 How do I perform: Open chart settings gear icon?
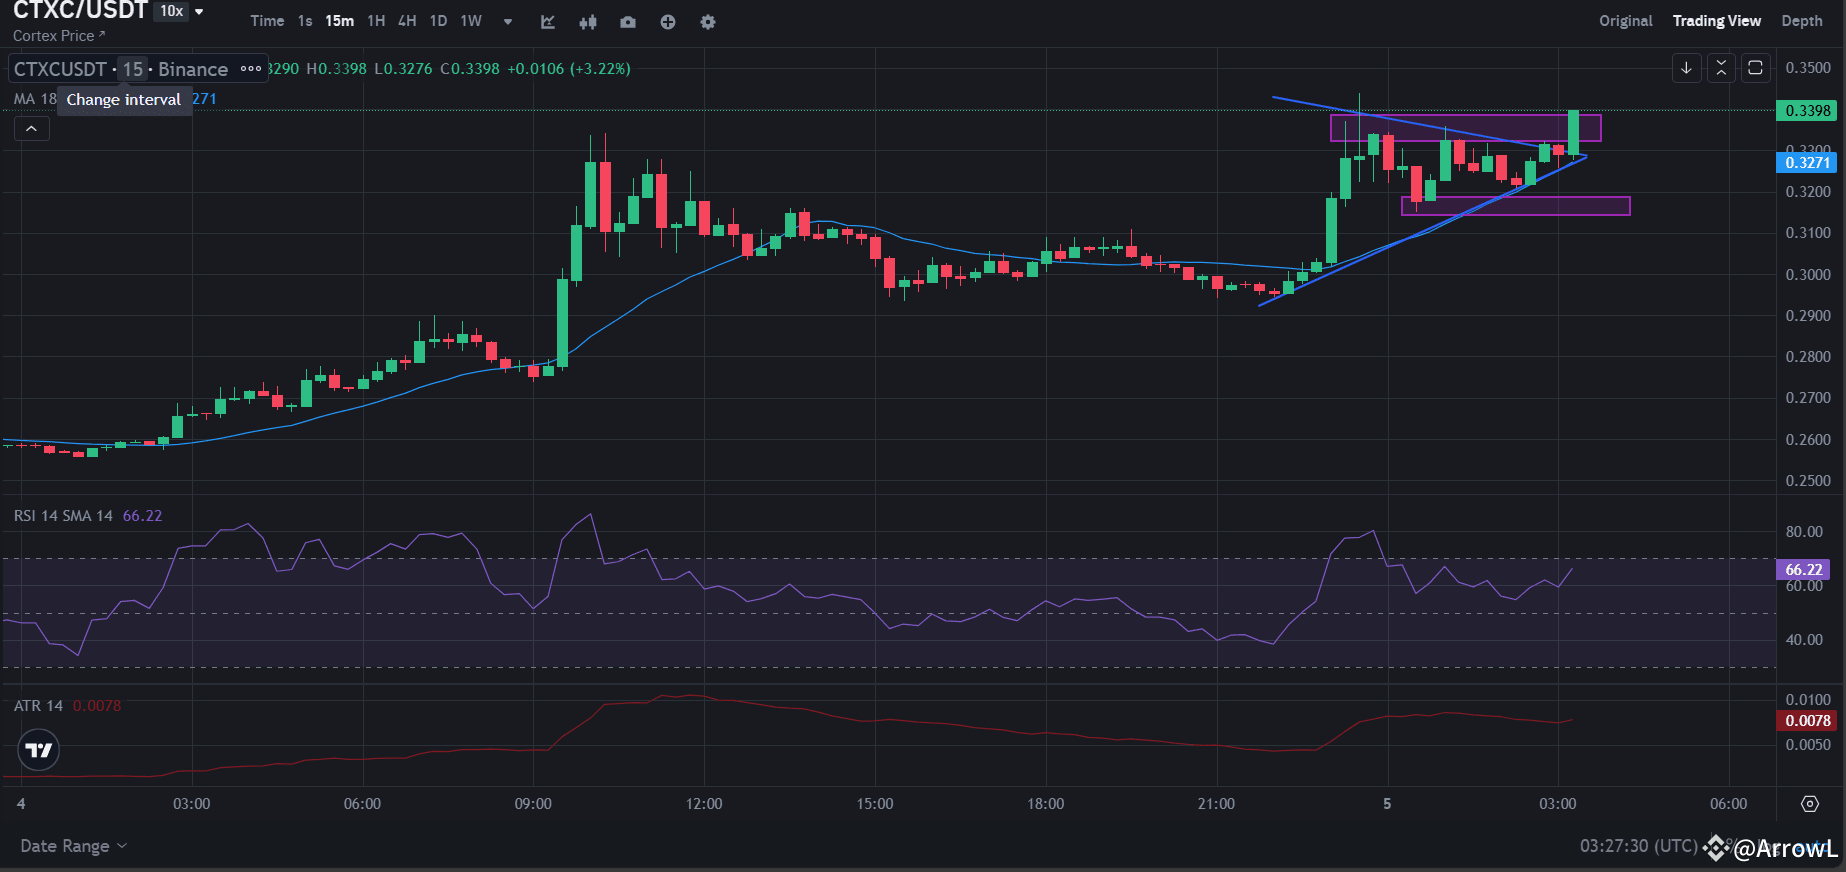click(x=708, y=22)
